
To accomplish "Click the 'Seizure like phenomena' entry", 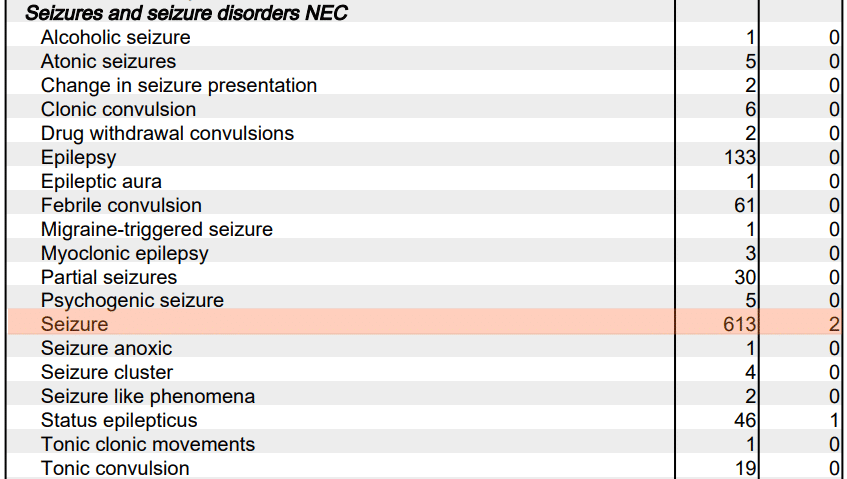I will [x=148, y=396].
